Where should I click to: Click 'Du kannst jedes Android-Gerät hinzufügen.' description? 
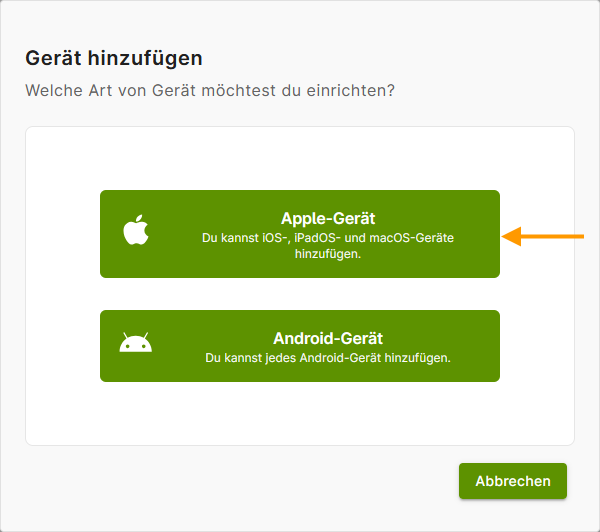[x=328, y=358]
